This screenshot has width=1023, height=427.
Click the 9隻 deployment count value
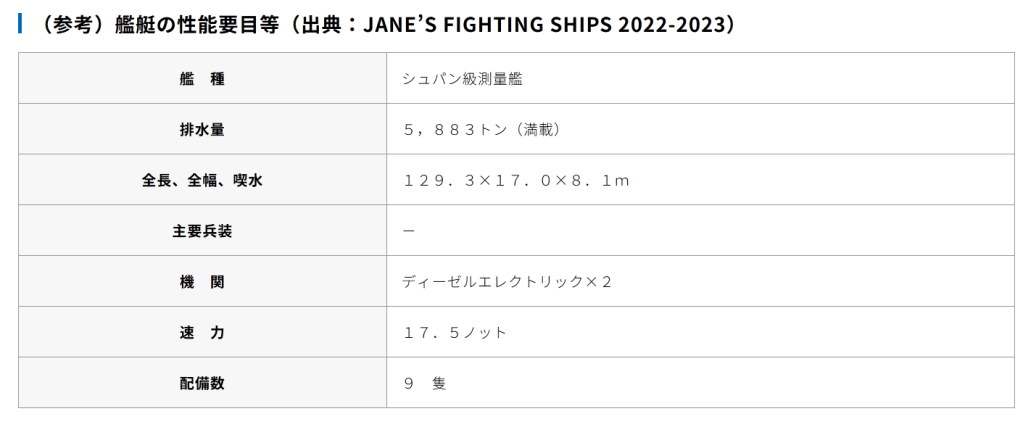coord(425,382)
